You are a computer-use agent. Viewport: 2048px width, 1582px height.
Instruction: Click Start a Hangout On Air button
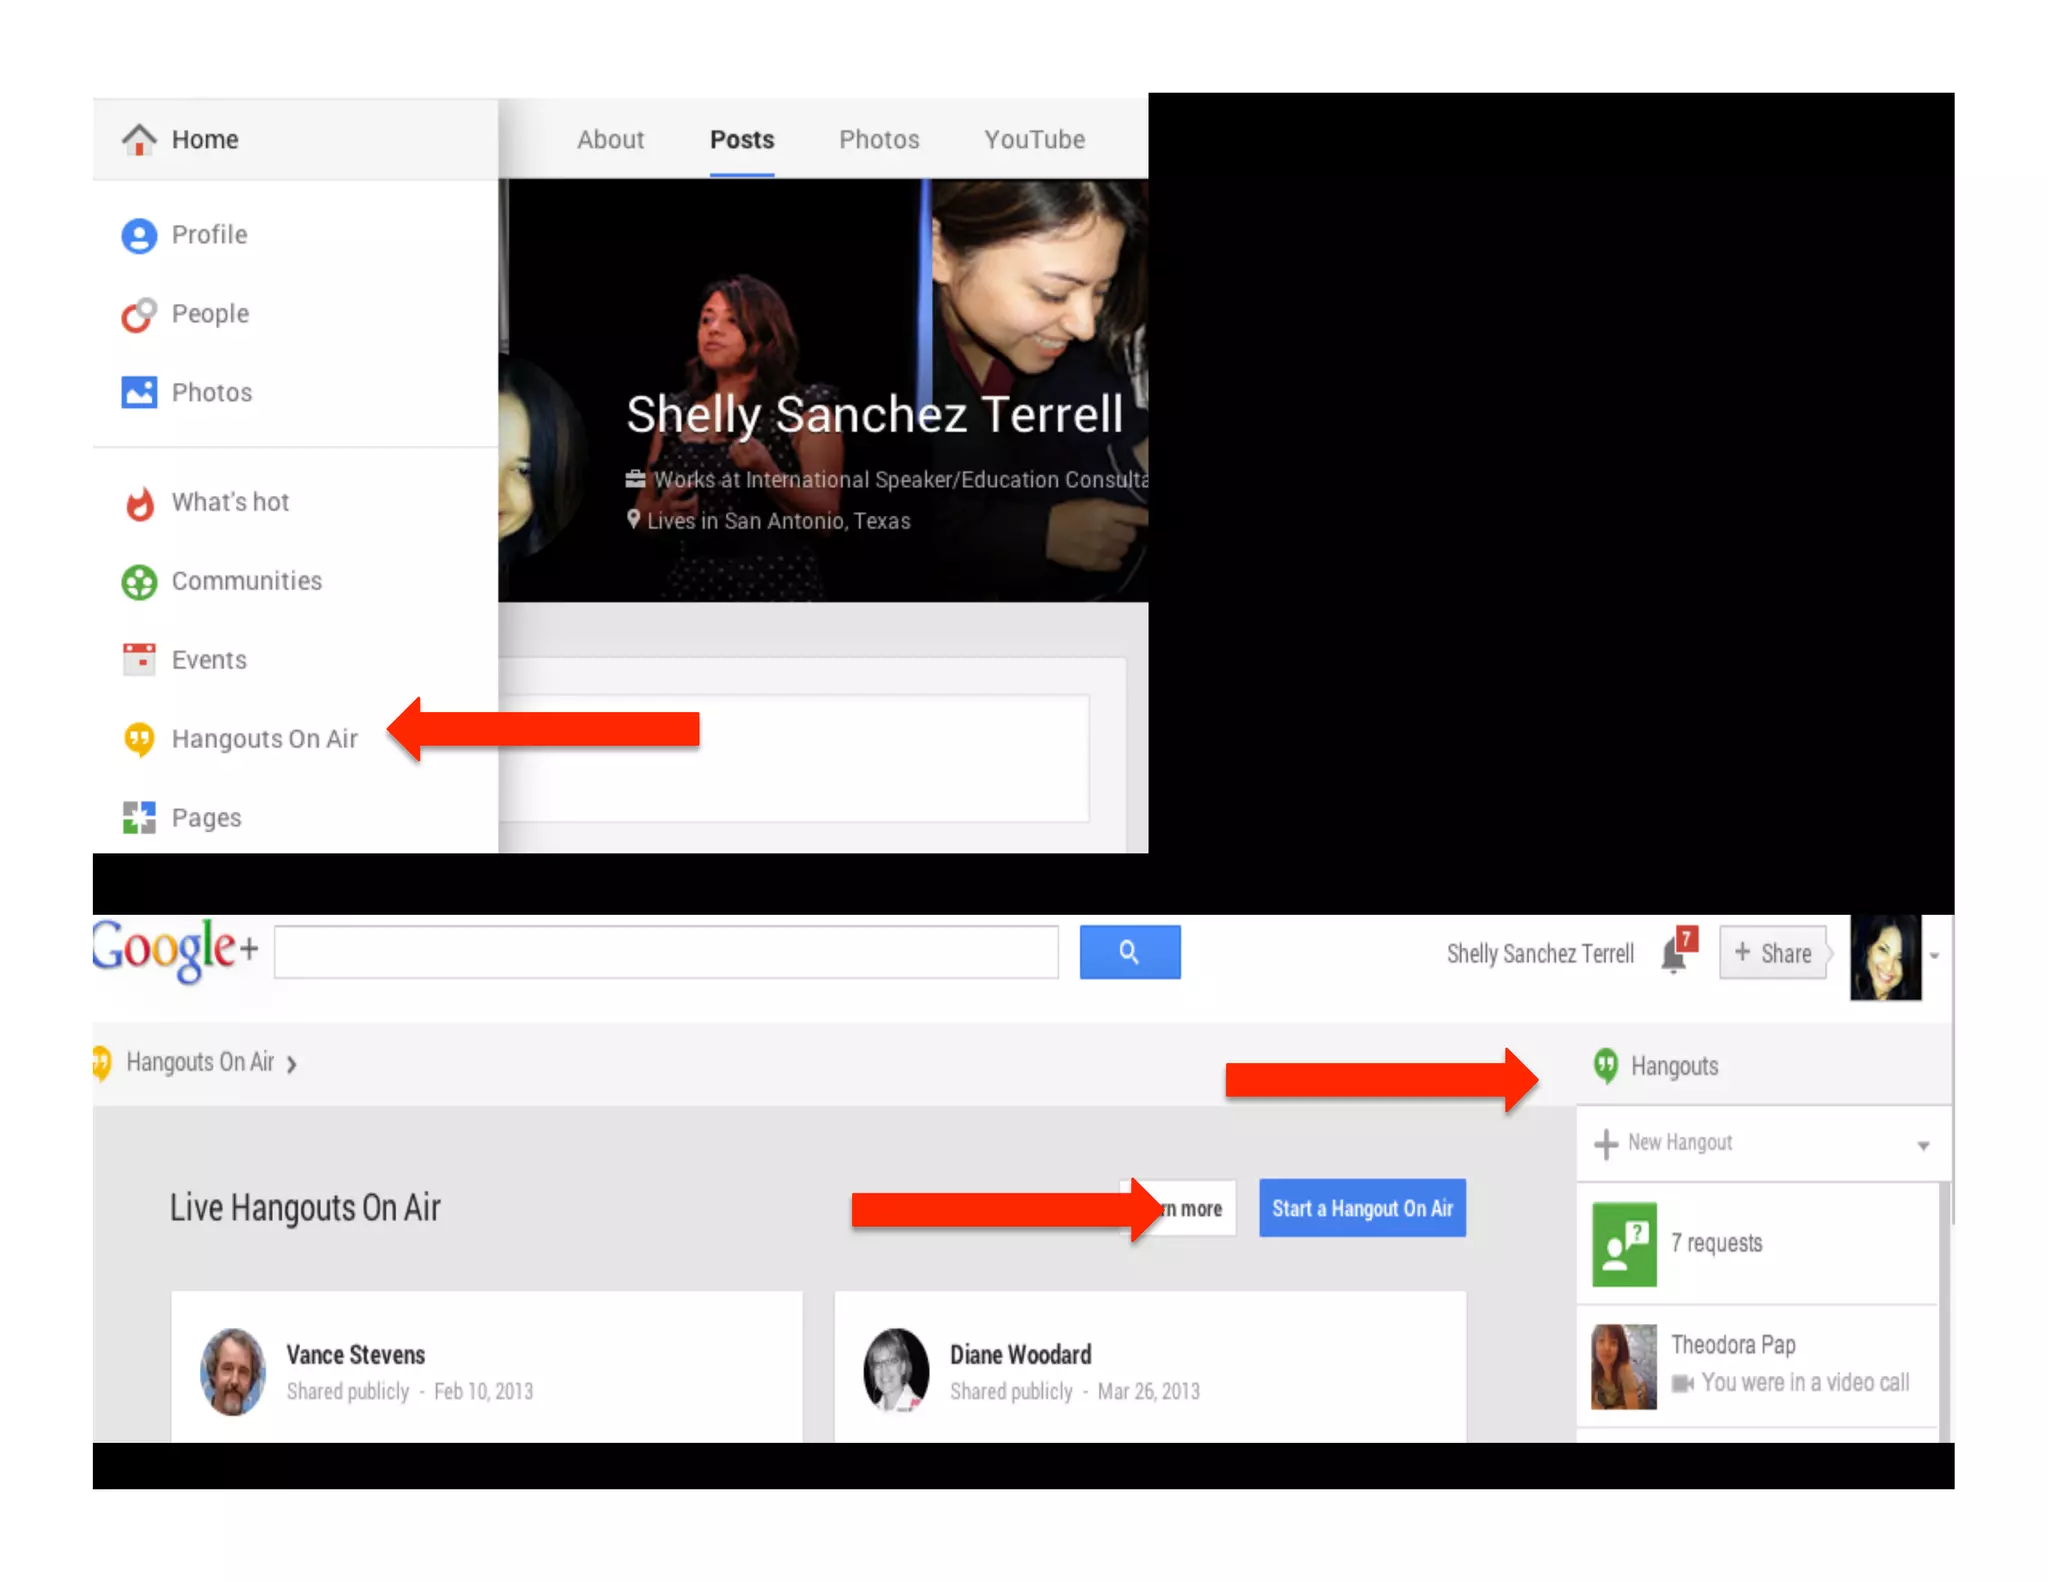(x=1361, y=1208)
